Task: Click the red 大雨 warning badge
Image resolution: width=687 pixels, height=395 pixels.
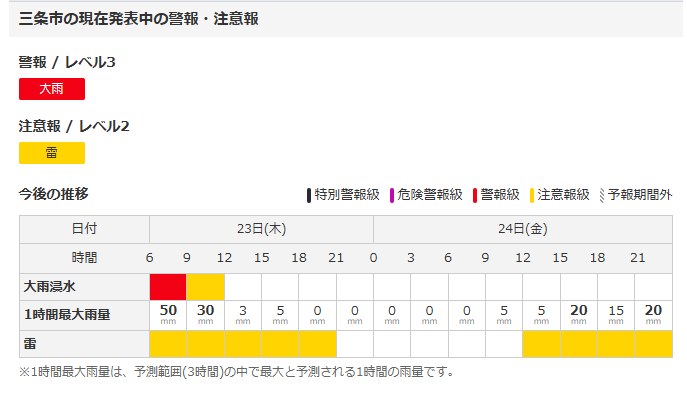Action: (x=52, y=89)
